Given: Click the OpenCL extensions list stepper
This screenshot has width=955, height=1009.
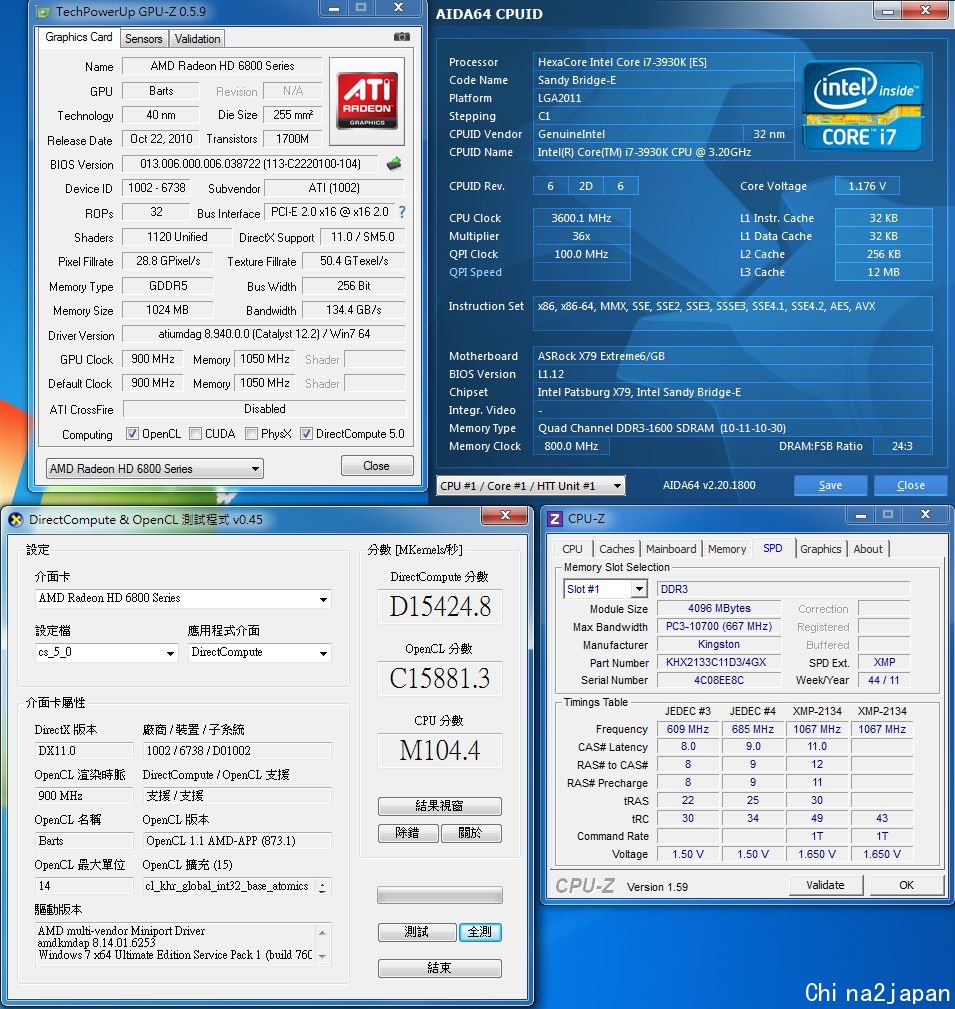Looking at the screenshot, I should pyautogui.click(x=322, y=887).
